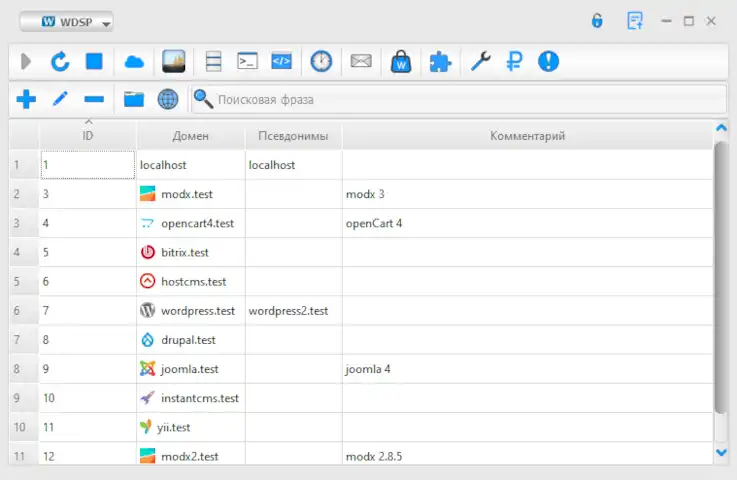Click the blue cloud icon

tap(134, 62)
